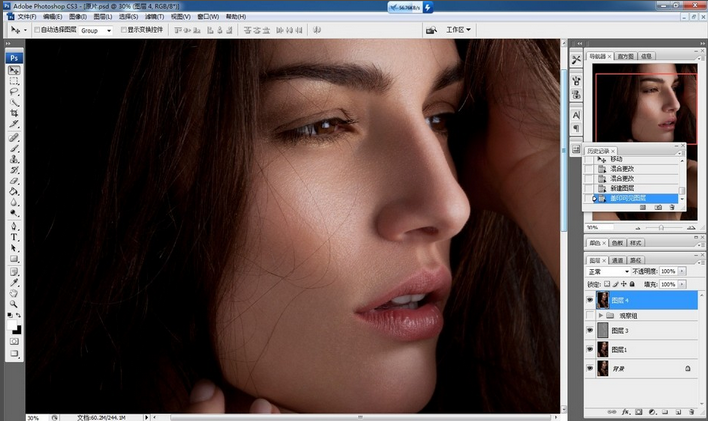The image size is (708, 421).
Task: Open the status bar info arrow
Action: 146,417
